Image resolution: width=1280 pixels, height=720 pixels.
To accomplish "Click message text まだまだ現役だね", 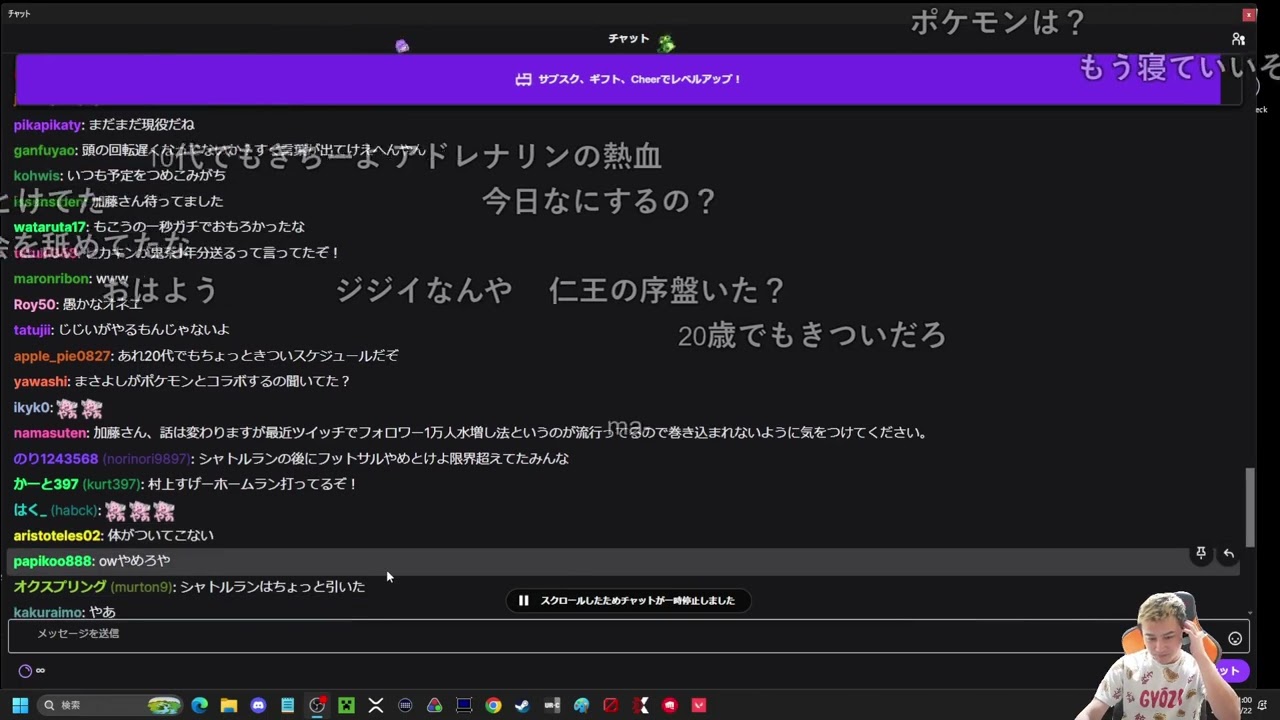I will [141, 125].
